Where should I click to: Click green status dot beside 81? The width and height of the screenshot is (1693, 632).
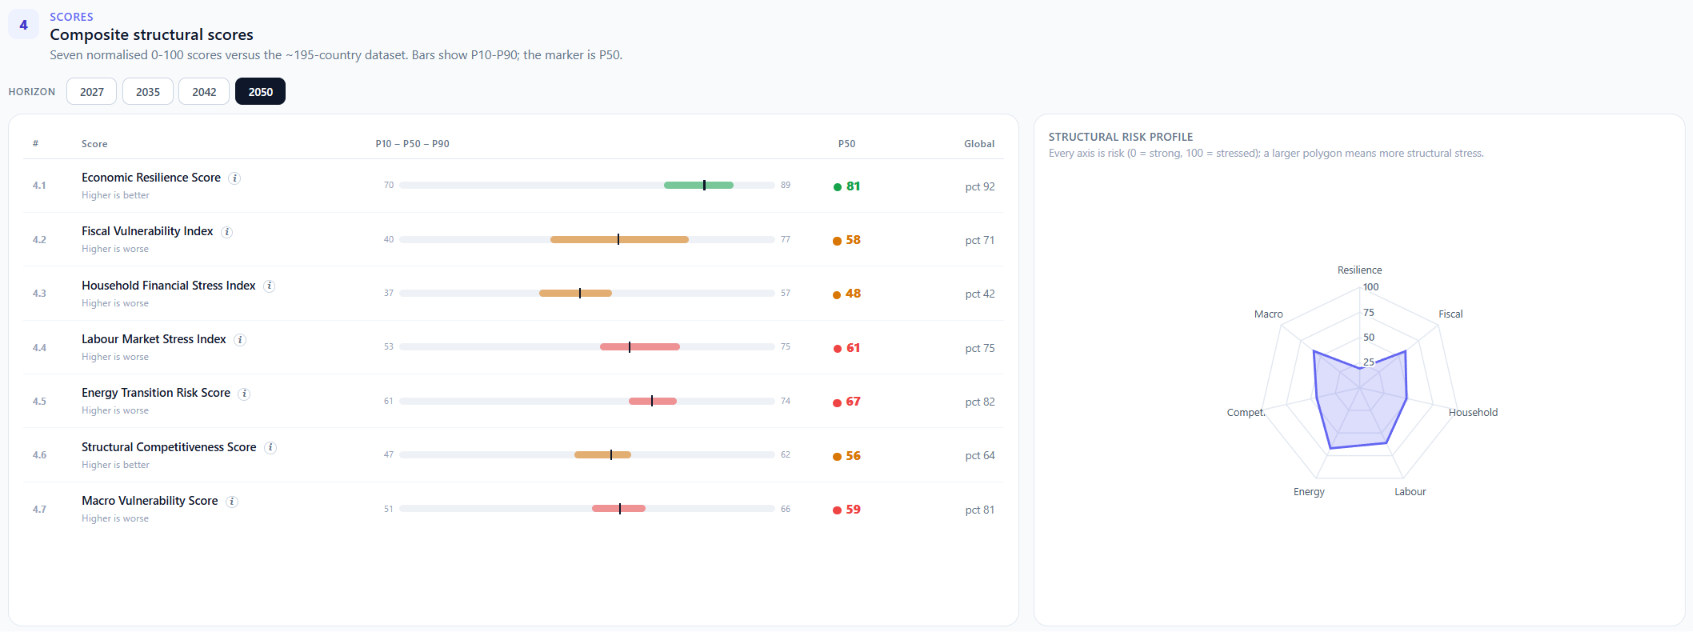(837, 187)
